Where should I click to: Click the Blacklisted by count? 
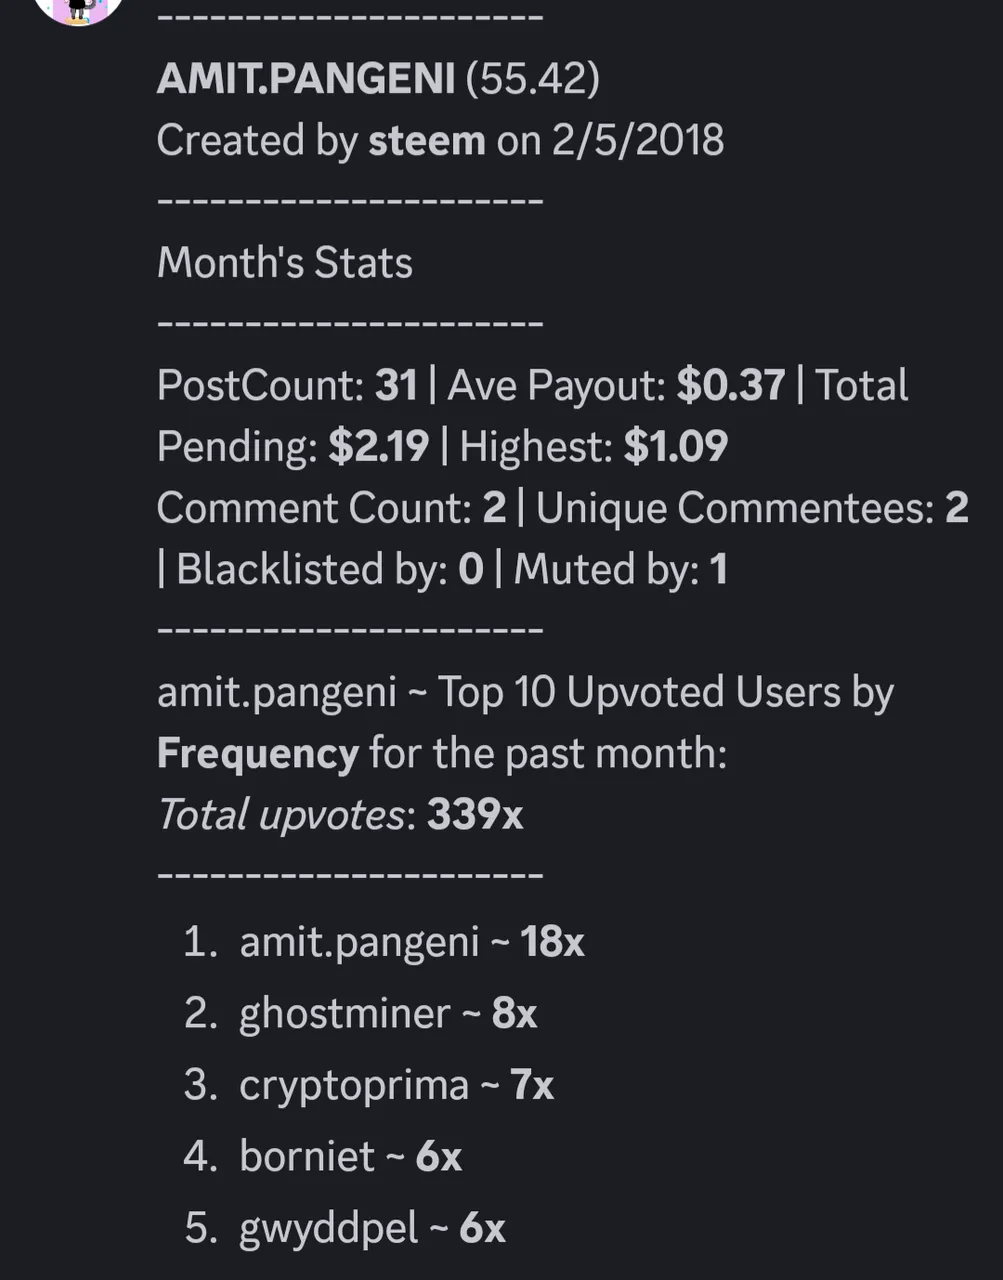[471, 569]
